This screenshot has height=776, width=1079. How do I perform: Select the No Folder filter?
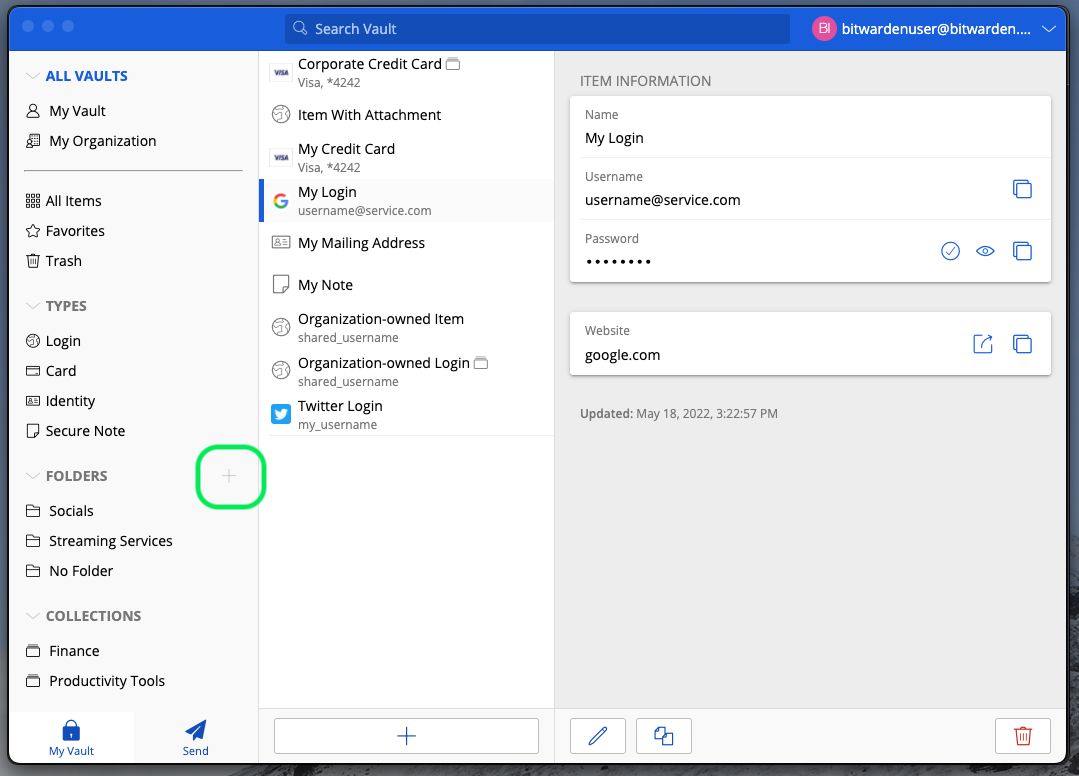tap(70, 571)
